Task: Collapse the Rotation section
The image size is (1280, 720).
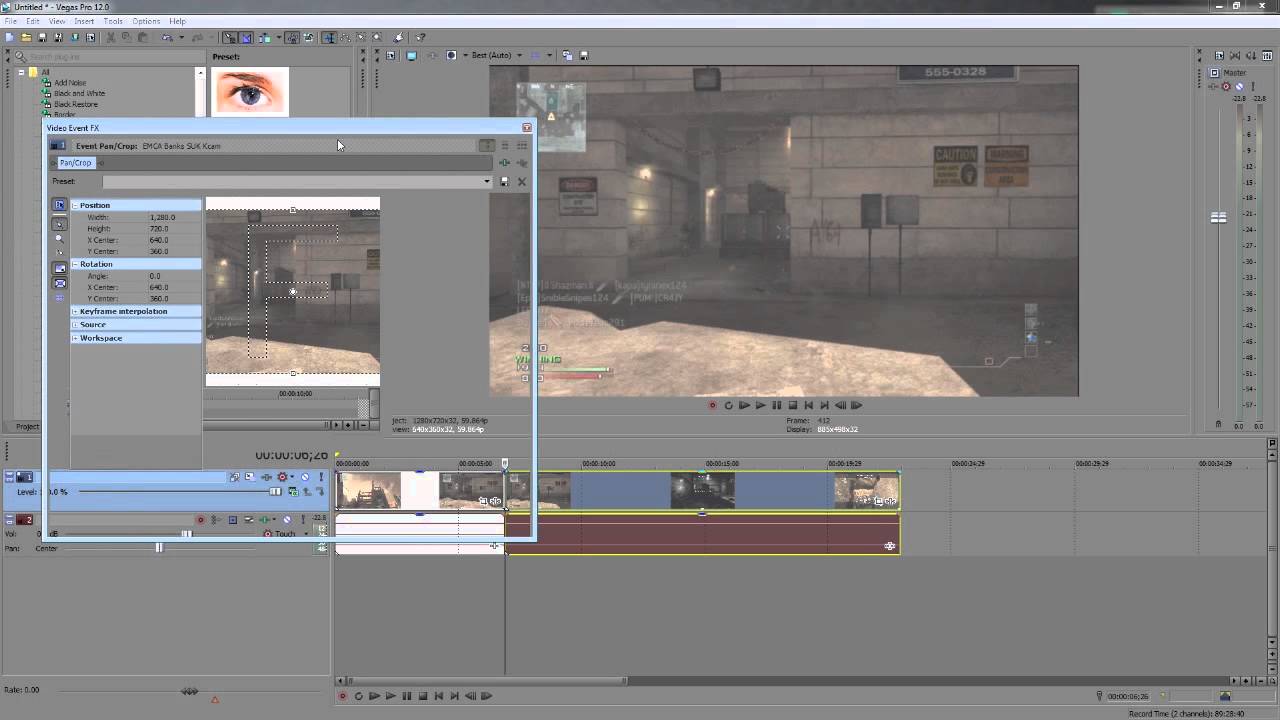Action: coord(74,264)
